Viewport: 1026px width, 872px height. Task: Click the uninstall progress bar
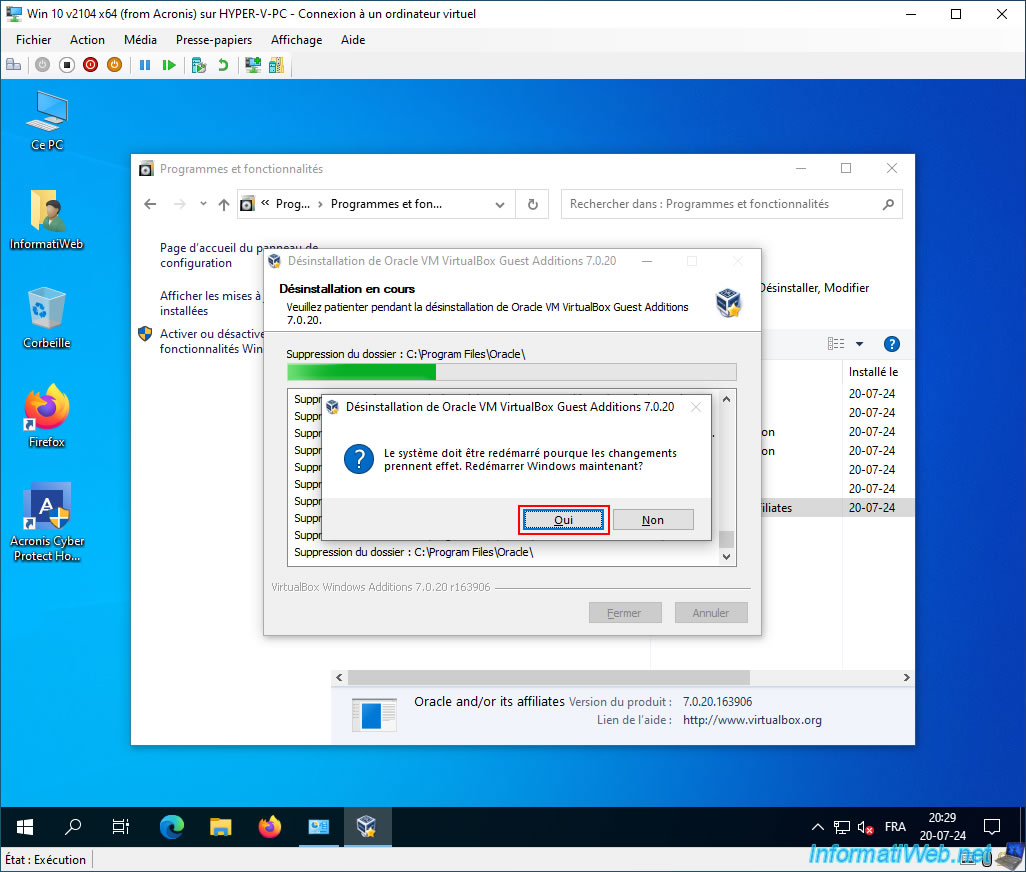512,372
